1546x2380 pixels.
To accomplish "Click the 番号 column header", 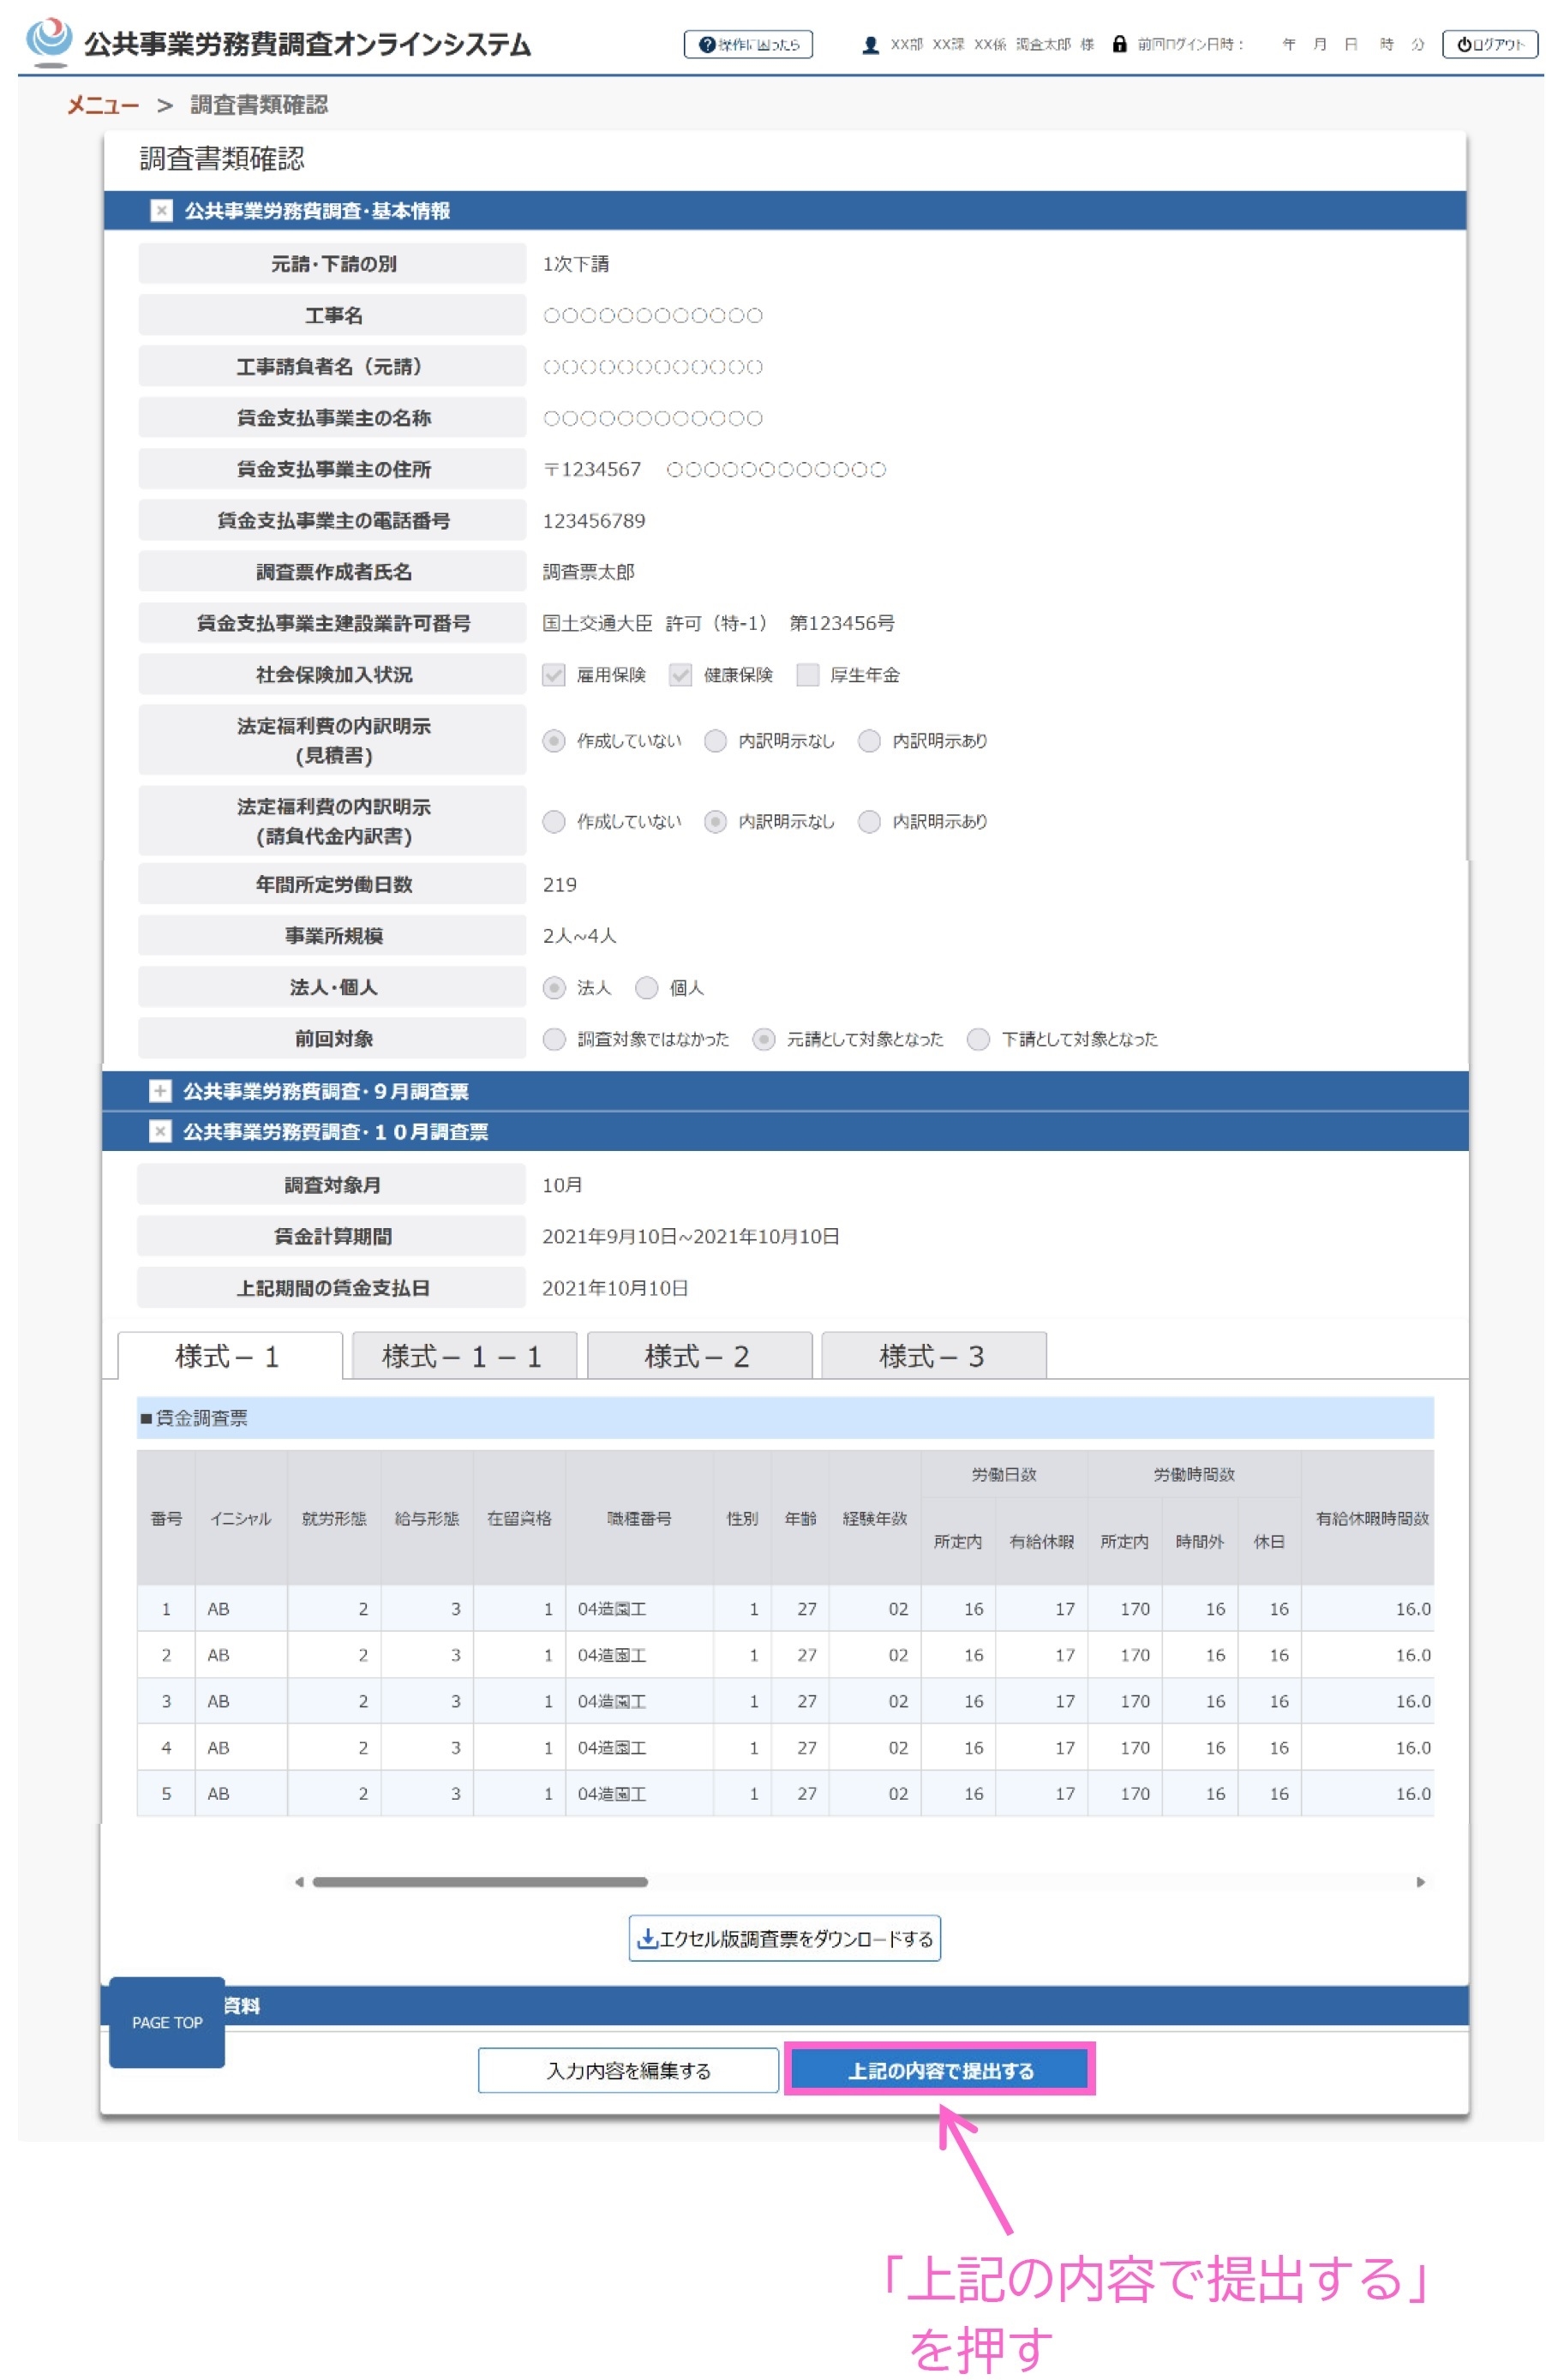I will [x=166, y=1517].
